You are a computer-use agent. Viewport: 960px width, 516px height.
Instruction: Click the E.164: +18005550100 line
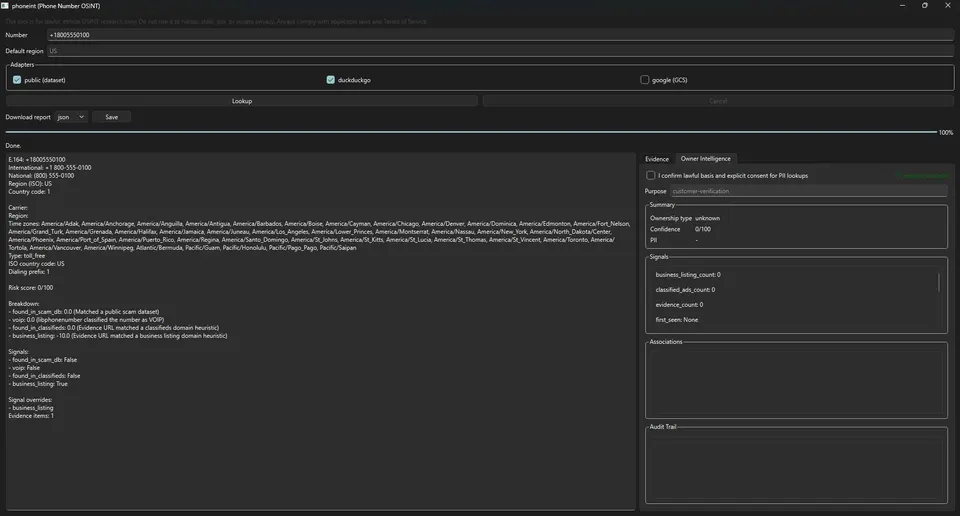point(37,159)
